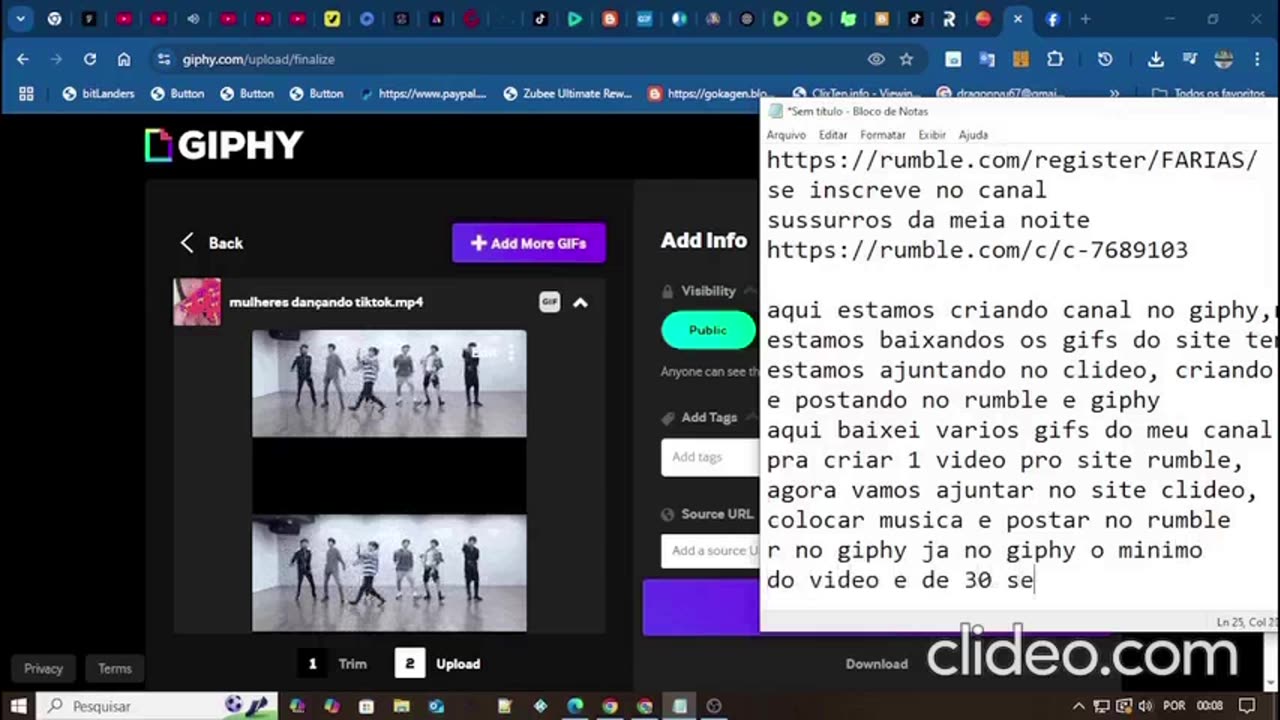Screen dimensions: 1280x720
Task: Open the paypal bookmark
Action: 423,93
